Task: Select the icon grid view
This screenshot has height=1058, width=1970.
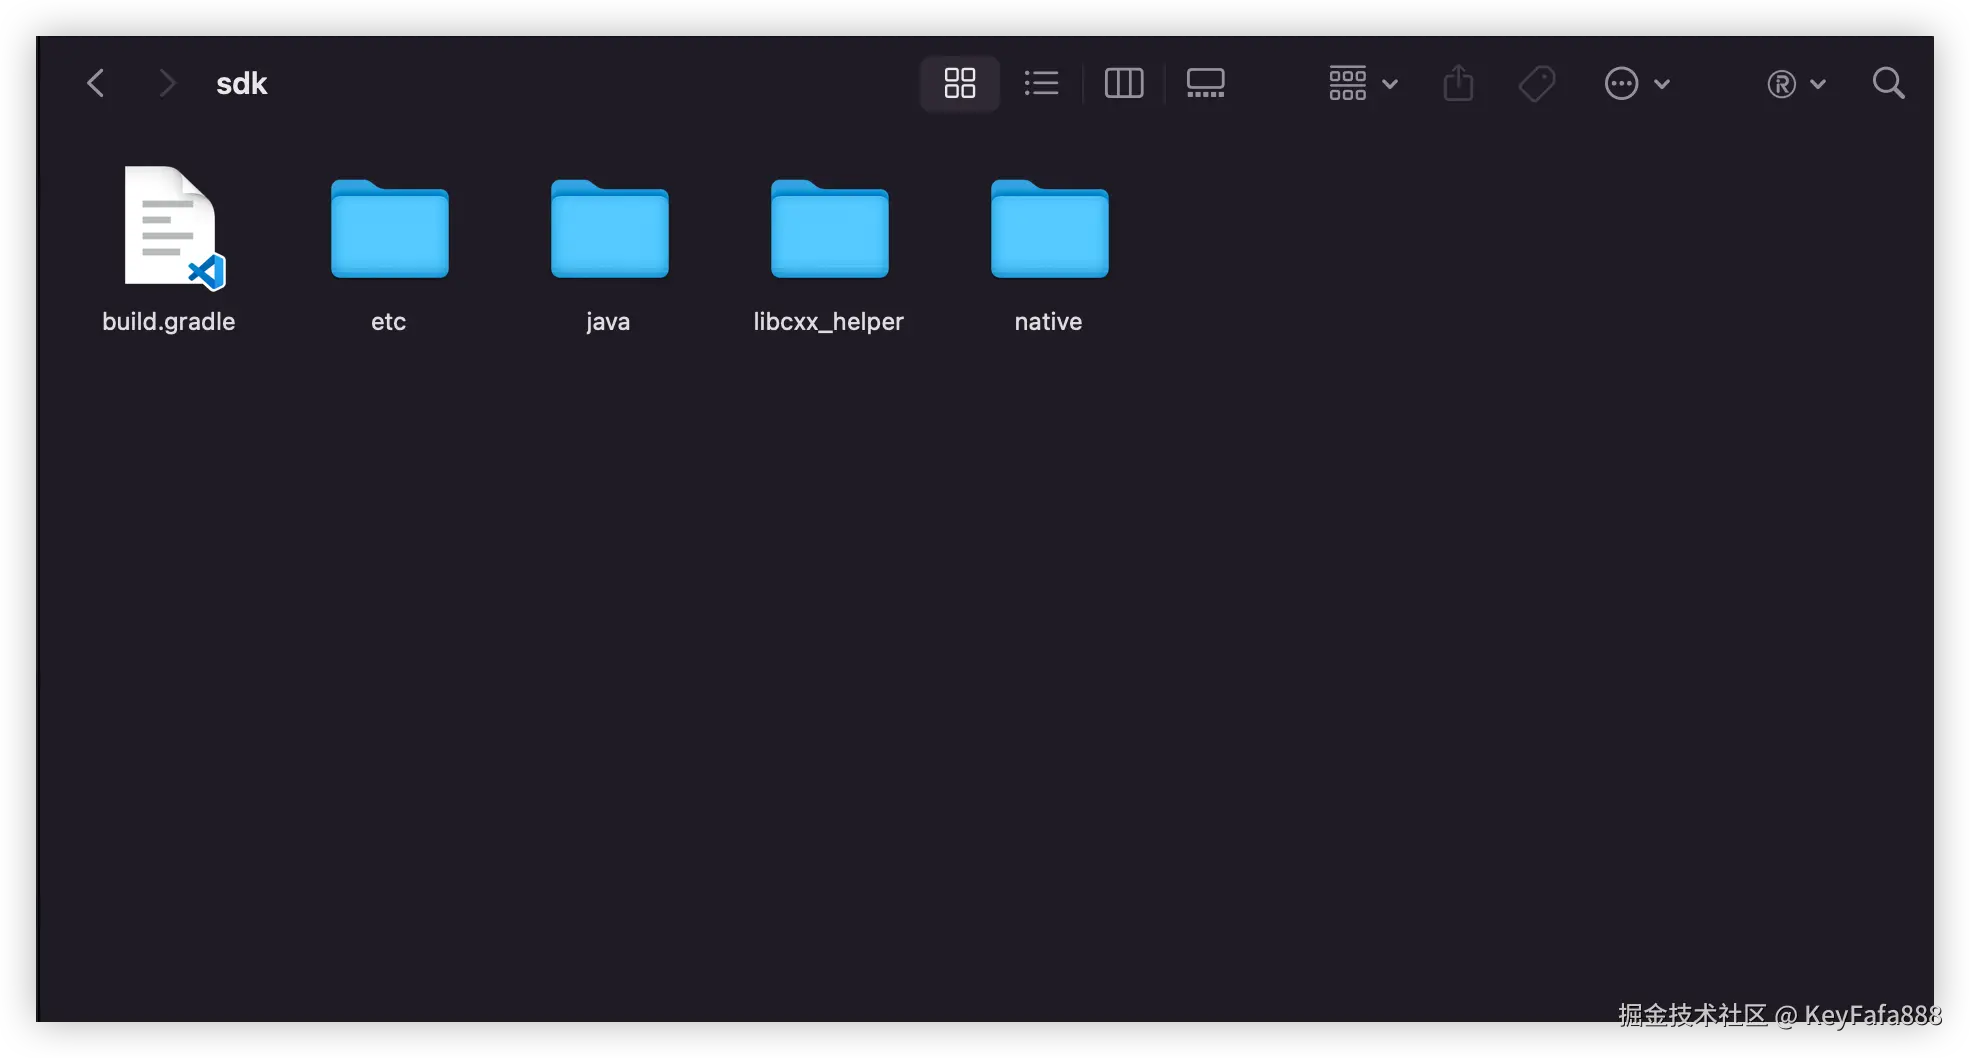Action: click(959, 83)
